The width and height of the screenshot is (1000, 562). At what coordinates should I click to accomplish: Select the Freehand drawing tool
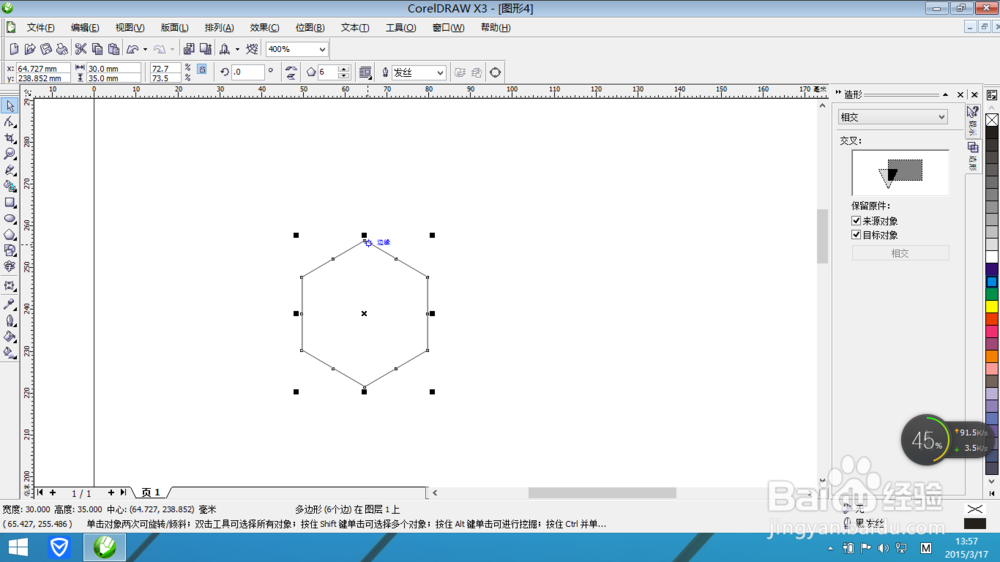[10, 170]
